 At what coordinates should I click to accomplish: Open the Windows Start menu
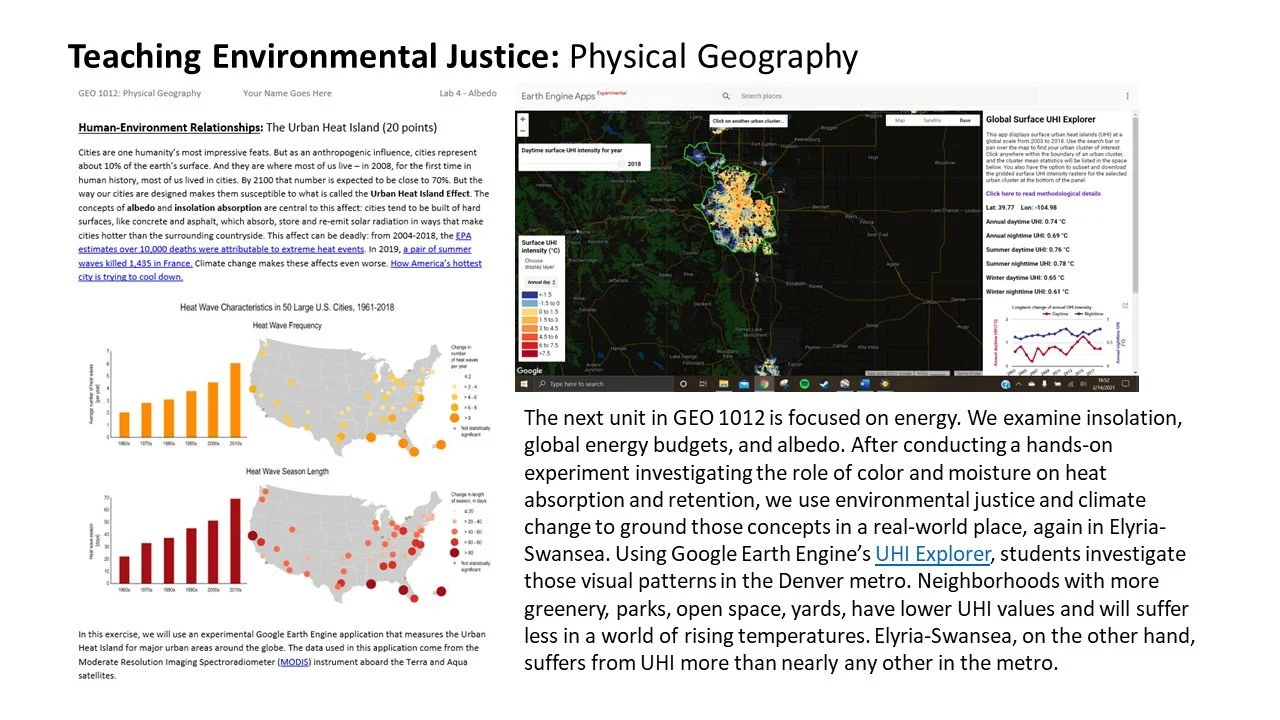click(523, 384)
